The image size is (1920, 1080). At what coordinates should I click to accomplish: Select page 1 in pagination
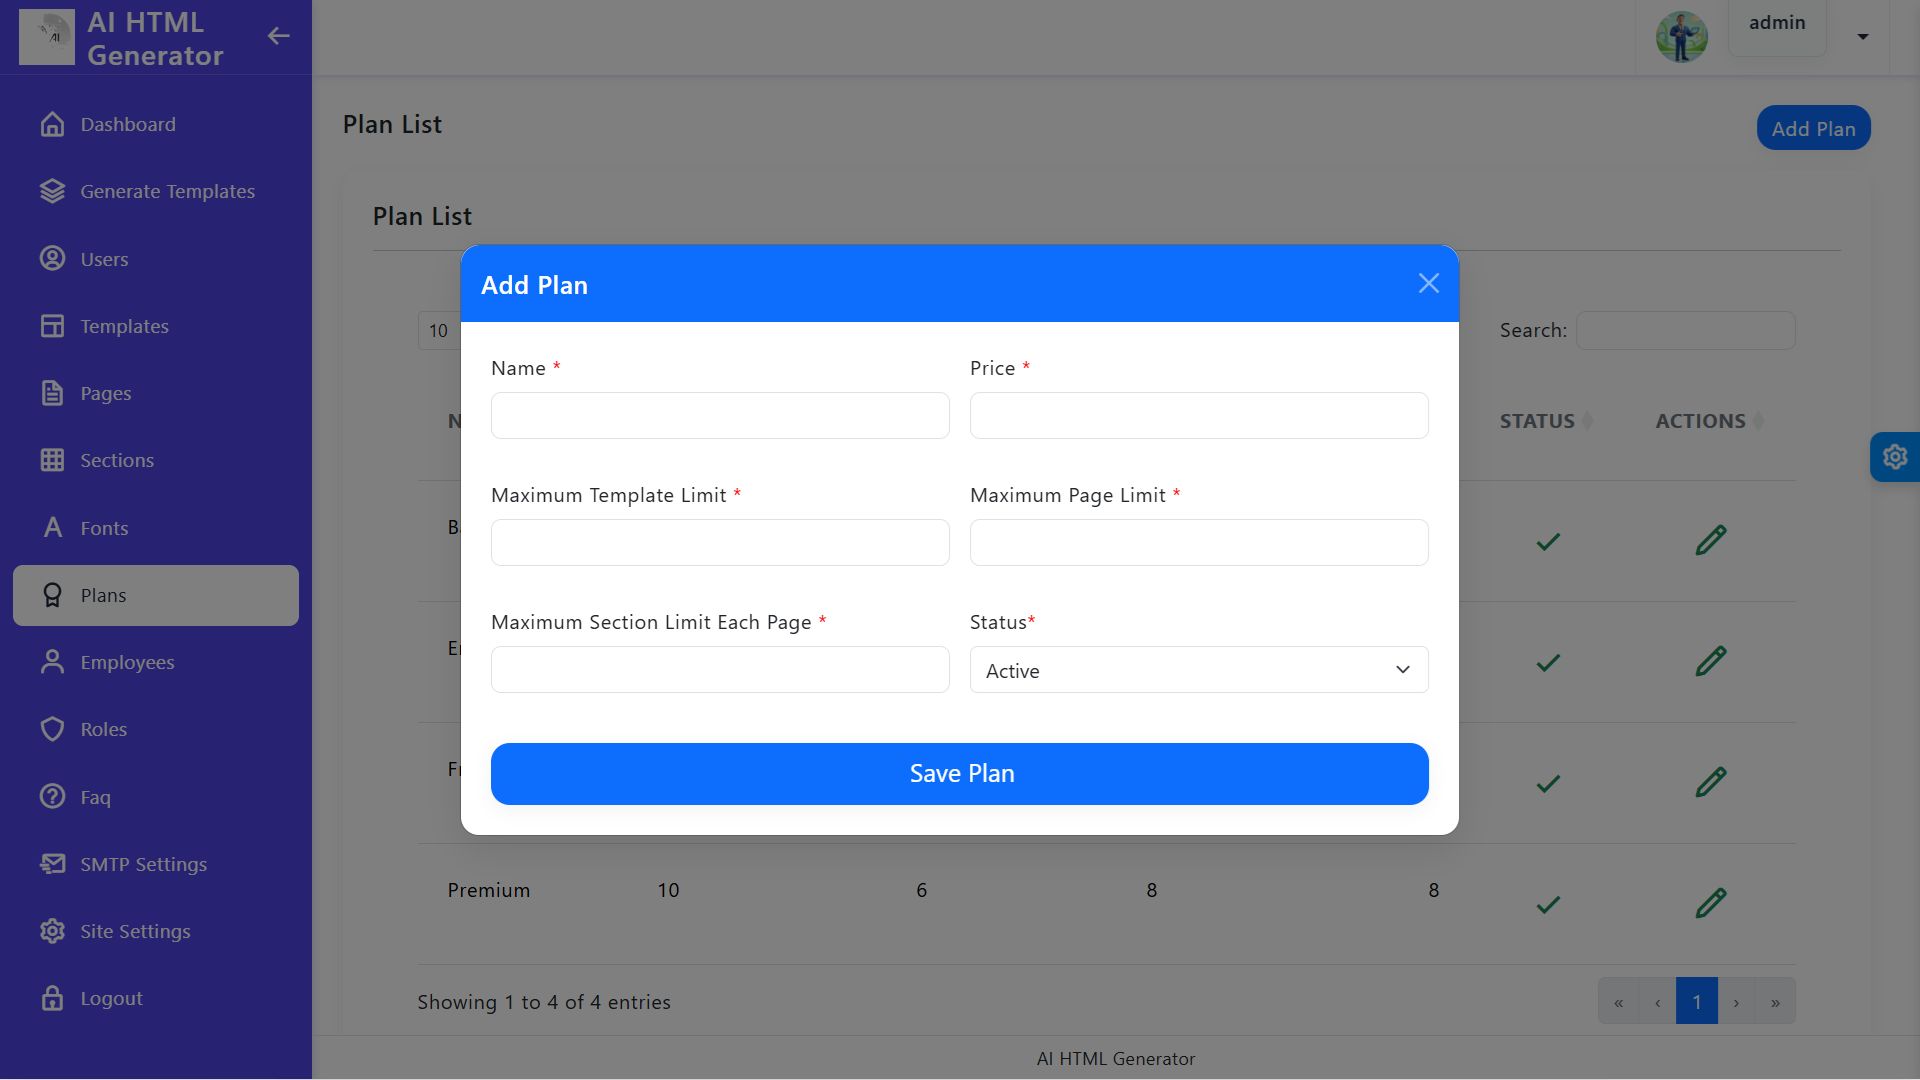pos(1696,1001)
